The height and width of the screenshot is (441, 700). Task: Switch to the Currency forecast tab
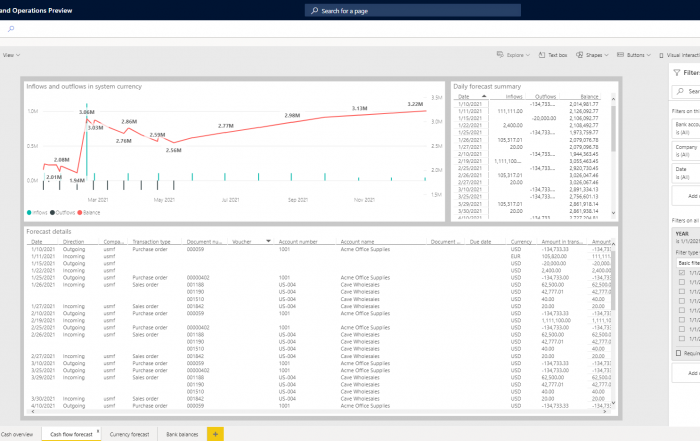coord(129,434)
